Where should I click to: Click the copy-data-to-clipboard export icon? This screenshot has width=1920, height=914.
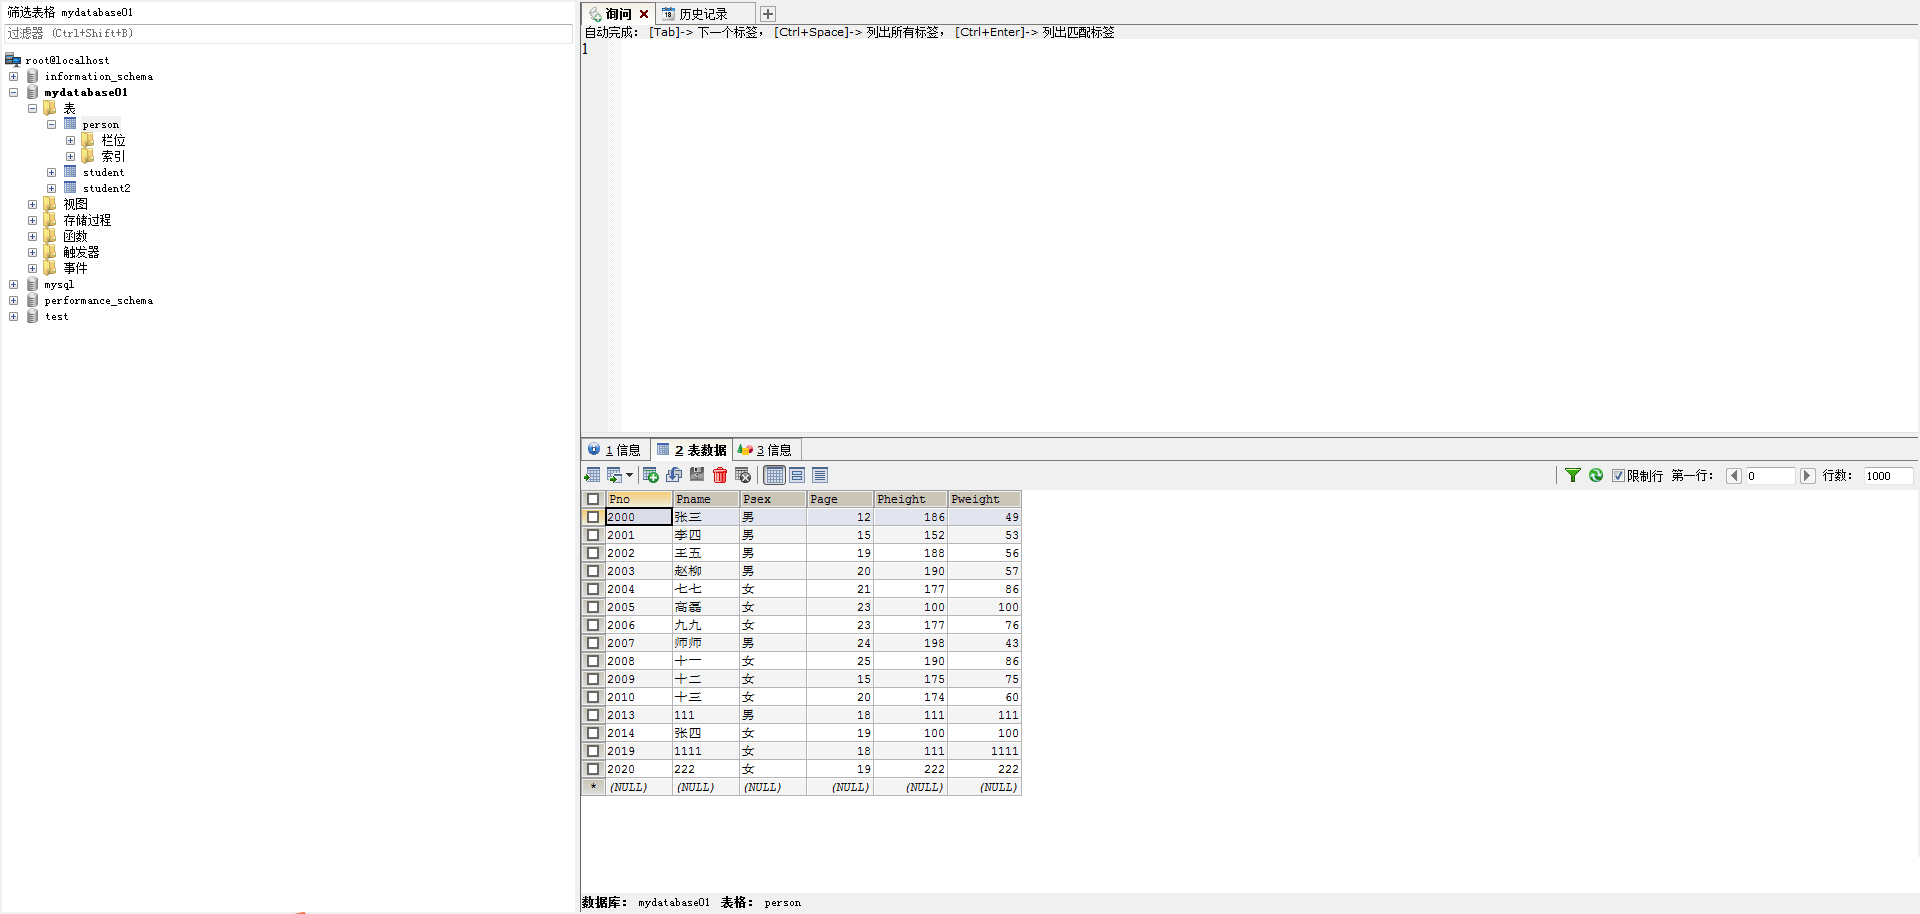click(614, 475)
